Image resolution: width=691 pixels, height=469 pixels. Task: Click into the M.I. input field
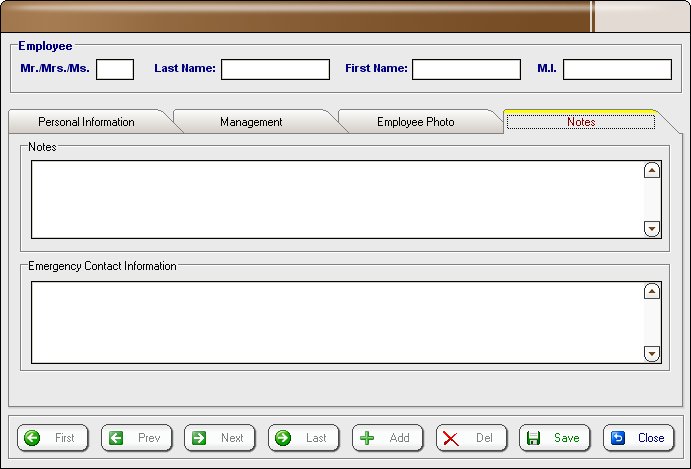point(617,70)
